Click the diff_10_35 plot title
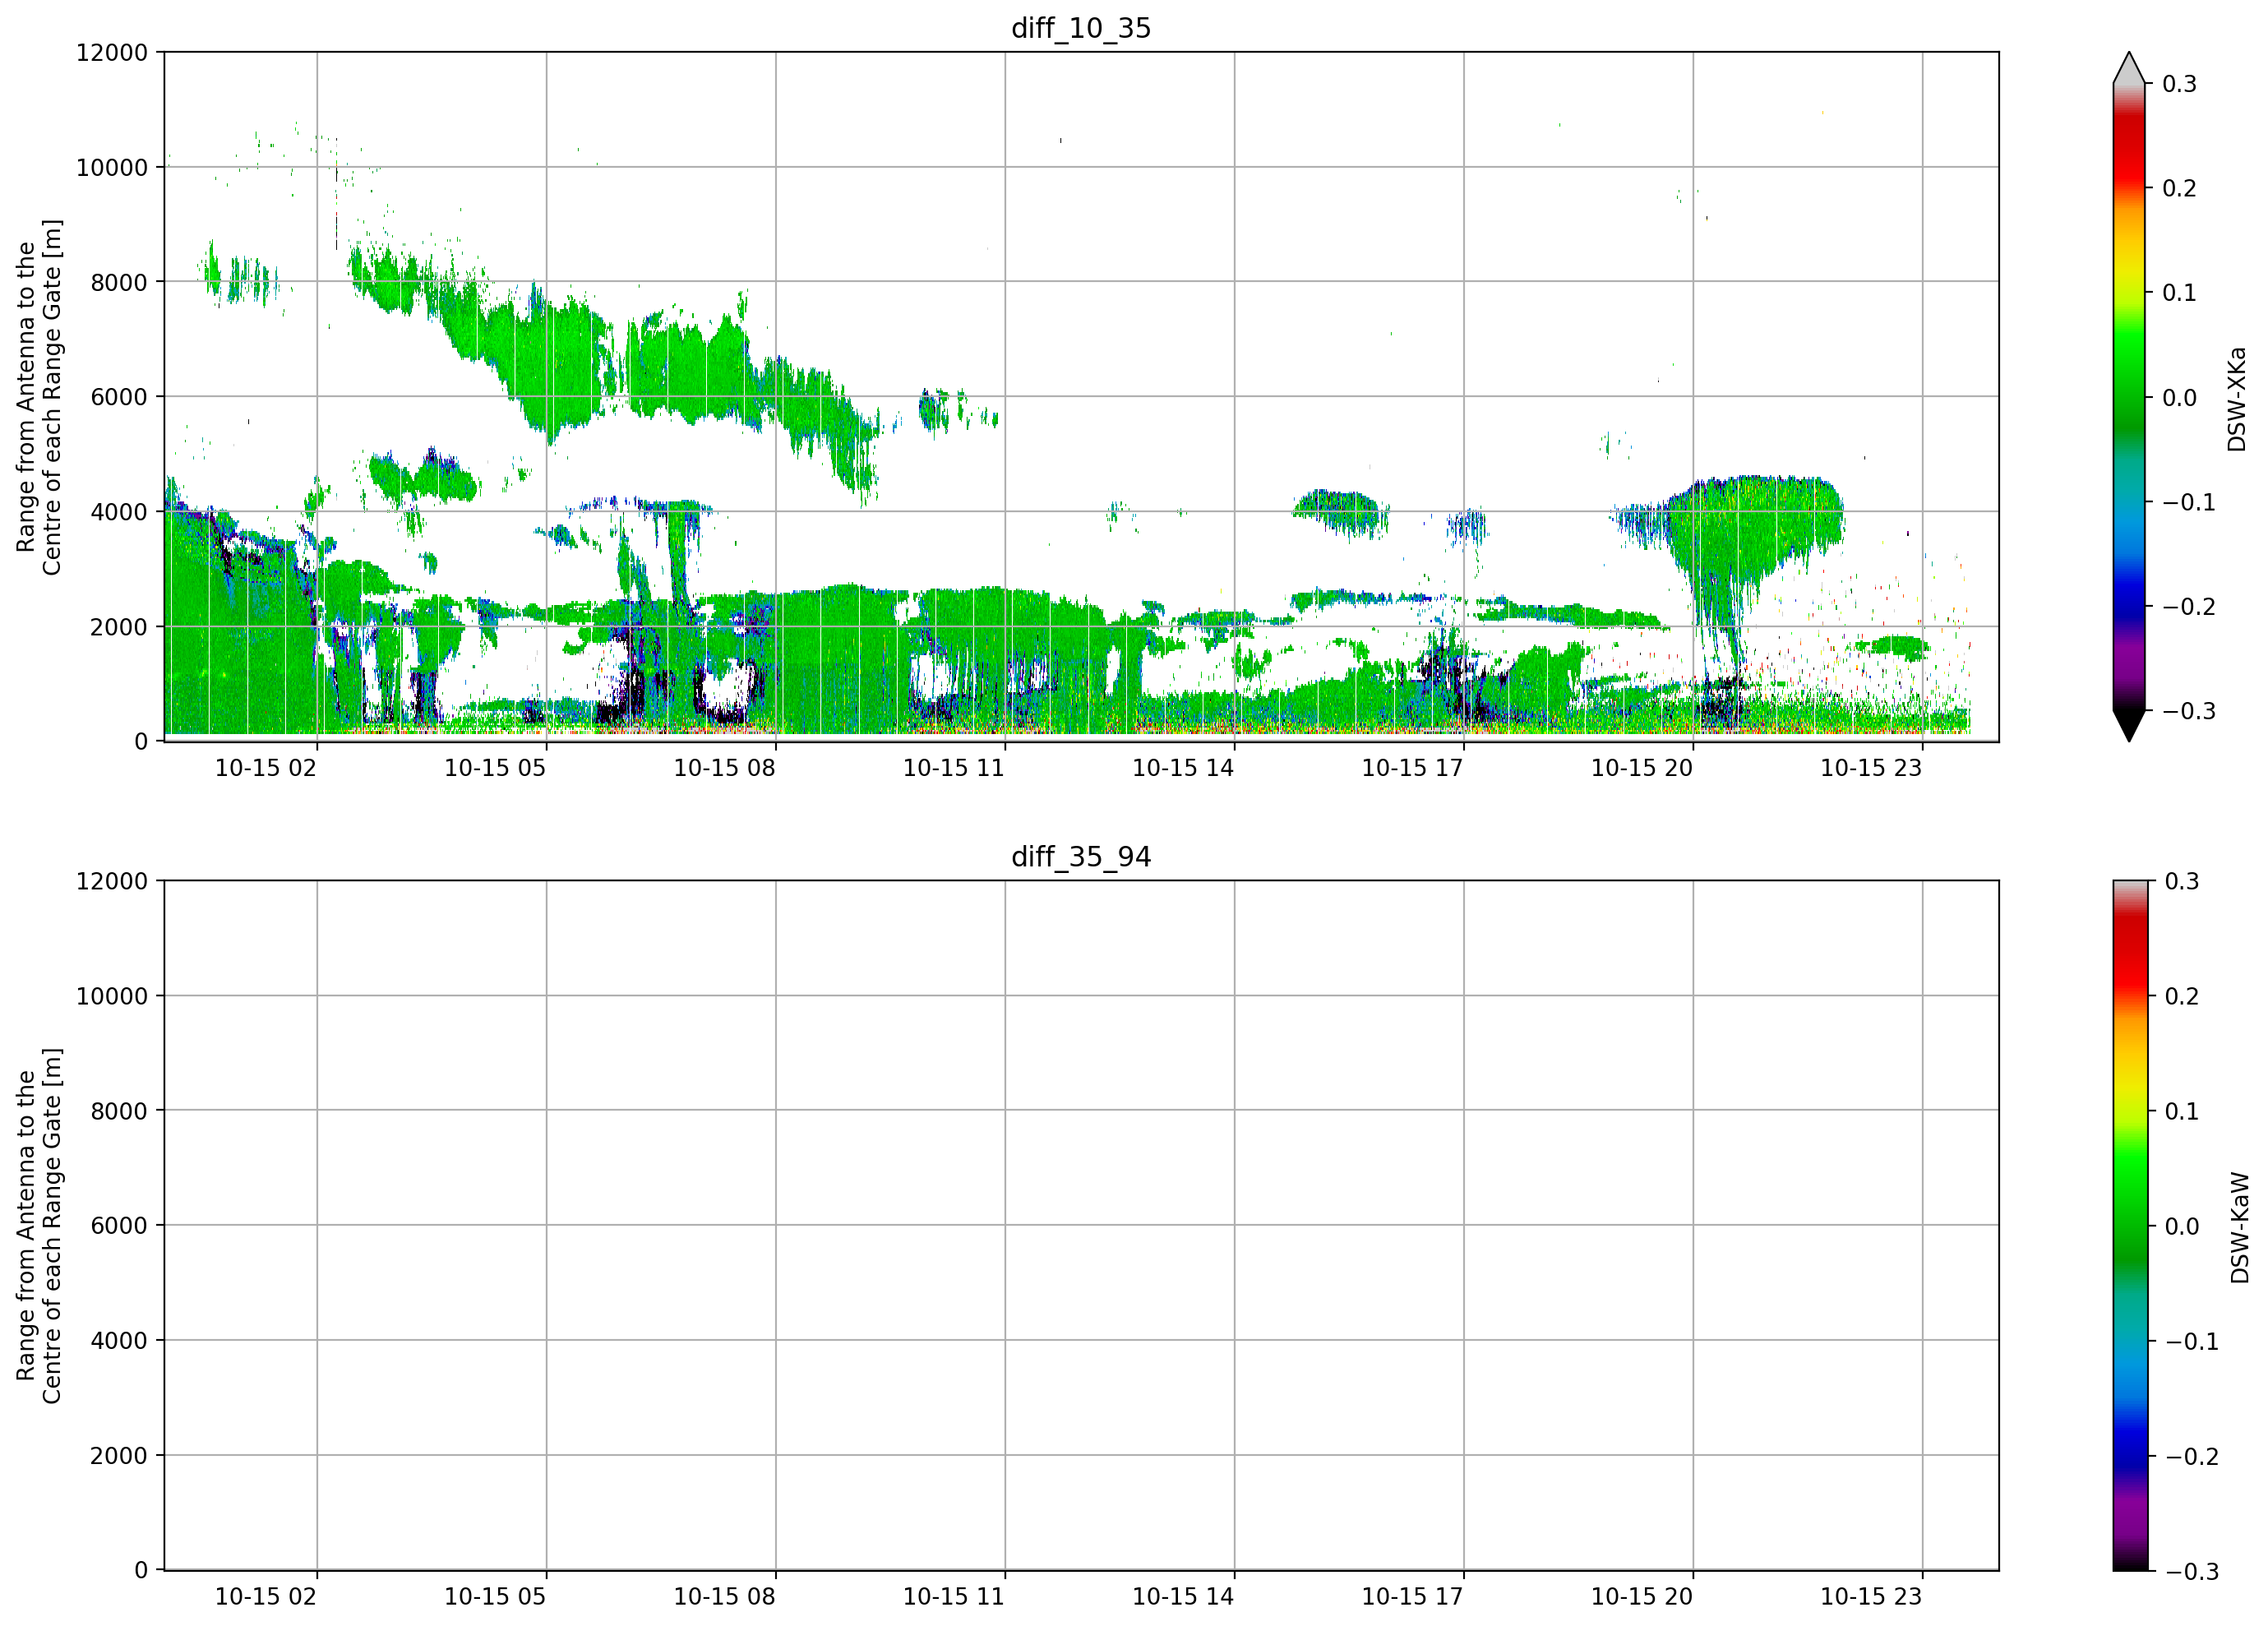2268x1626 pixels. [x=1081, y=28]
